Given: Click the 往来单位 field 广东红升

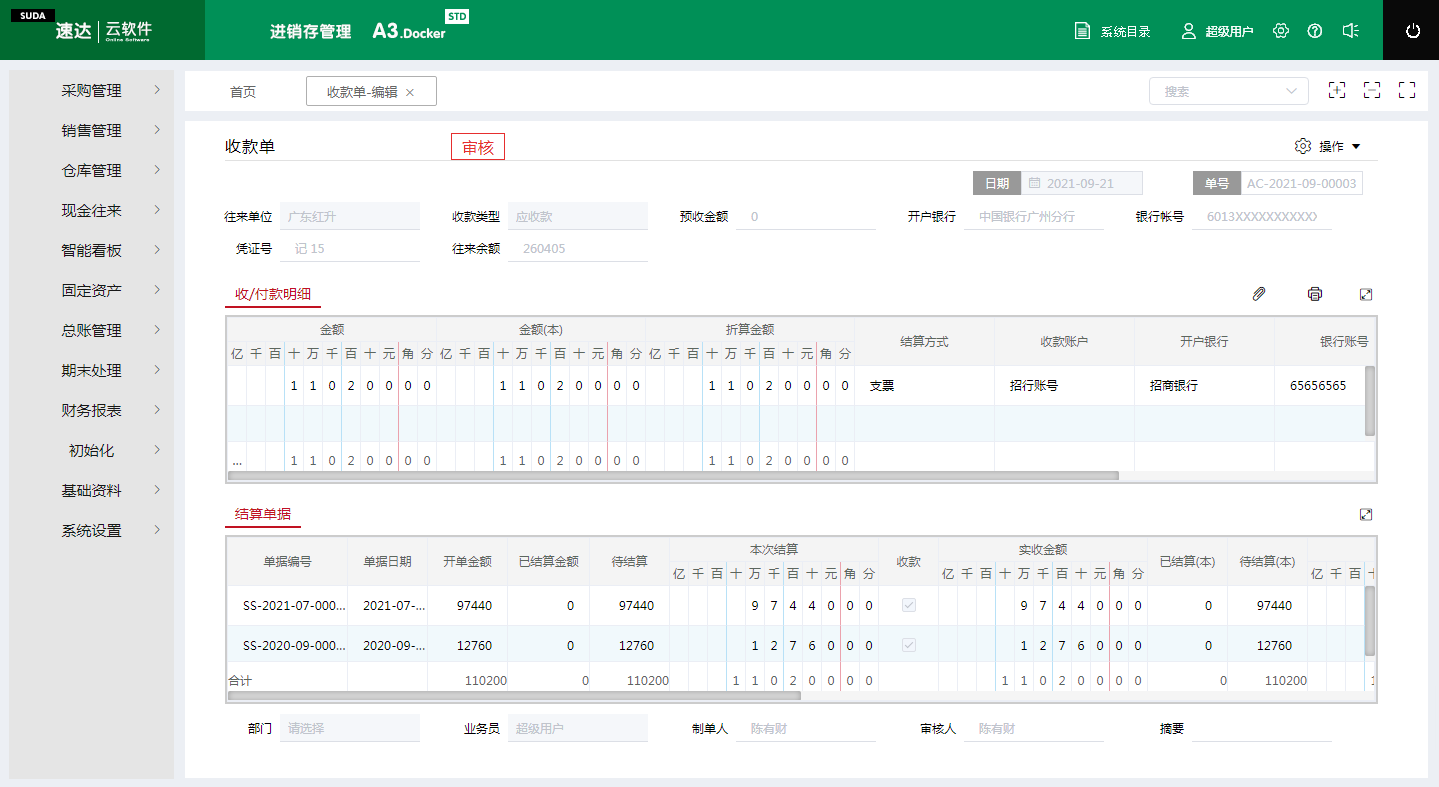Looking at the screenshot, I should pos(350,216).
